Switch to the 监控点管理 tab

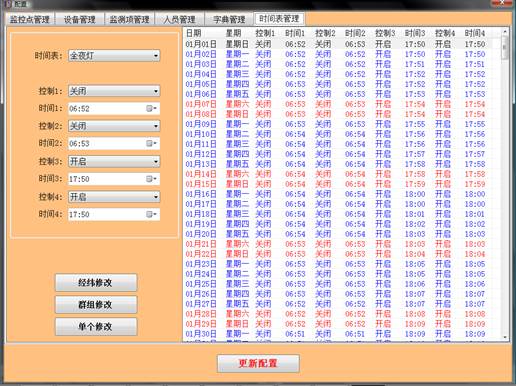[x=30, y=19]
